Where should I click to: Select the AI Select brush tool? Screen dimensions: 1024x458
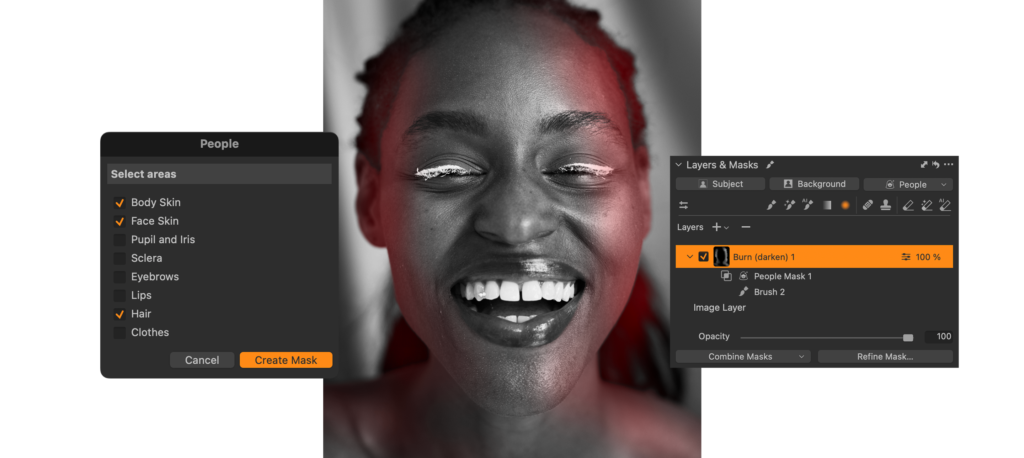(x=809, y=205)
